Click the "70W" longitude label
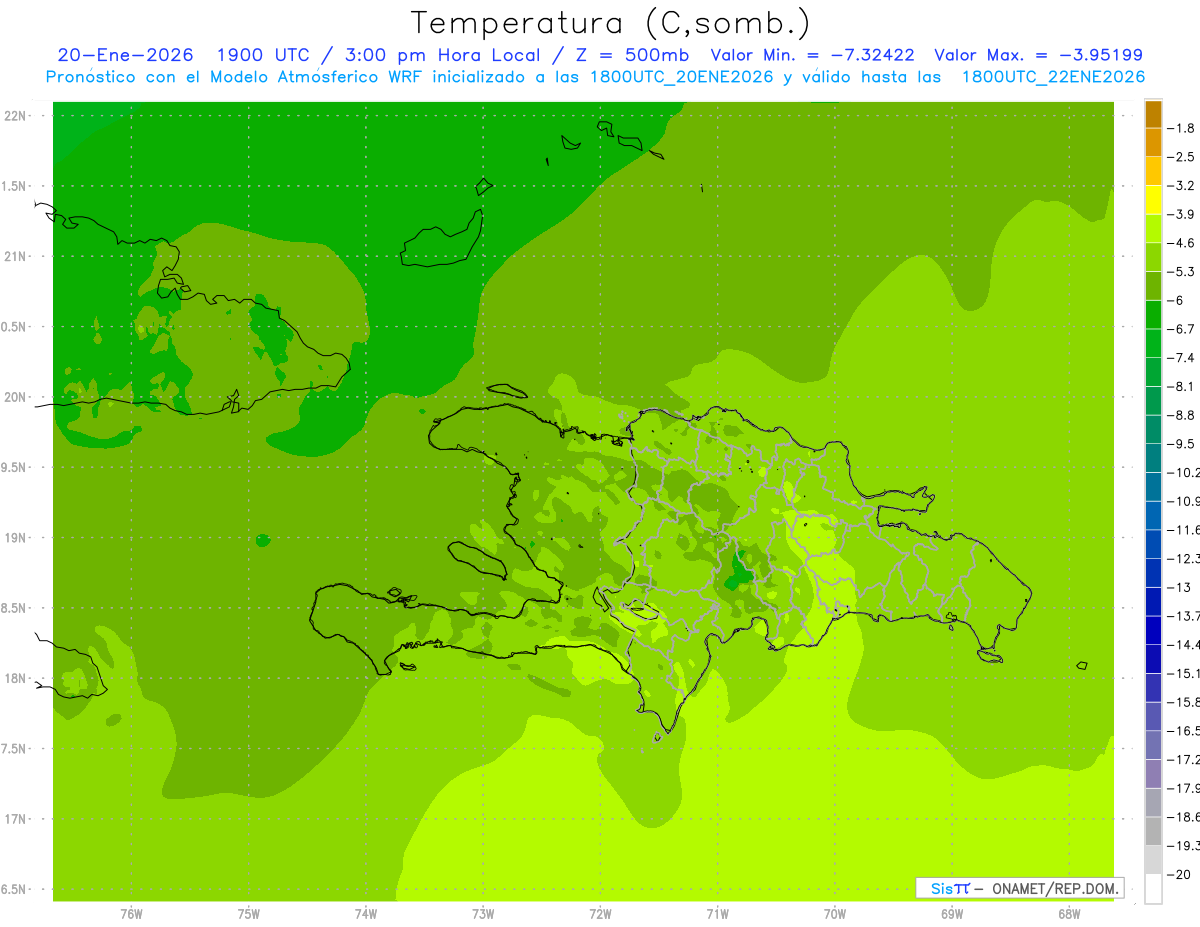The image size is (1200, 927). coord(835,913)
